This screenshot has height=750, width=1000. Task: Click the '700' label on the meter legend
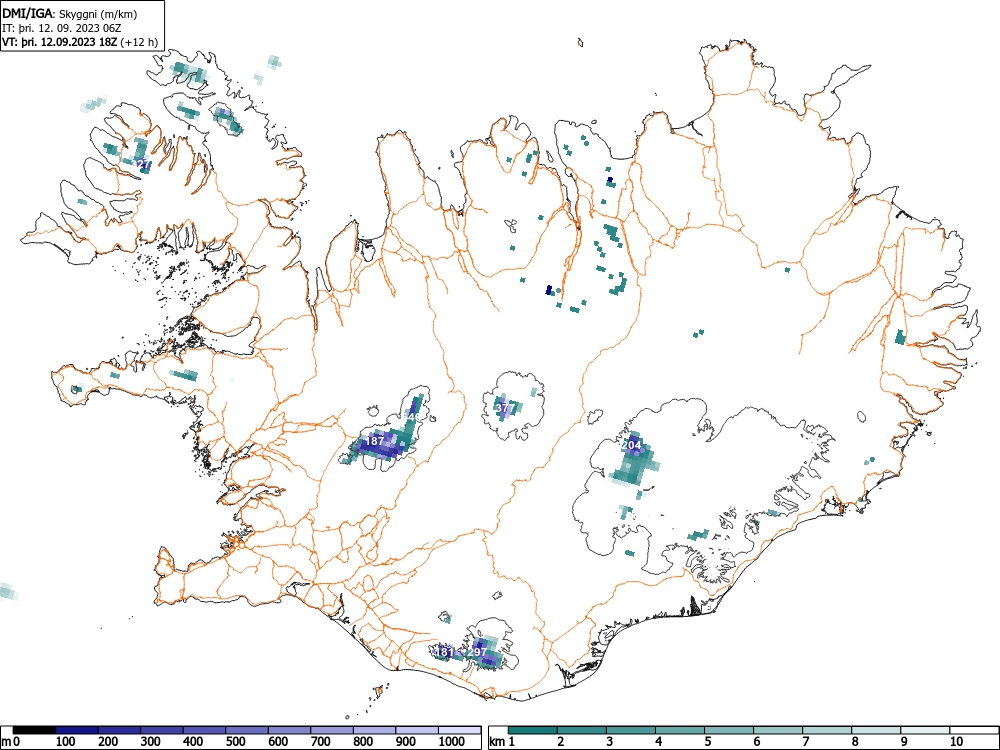click(320, 742)
